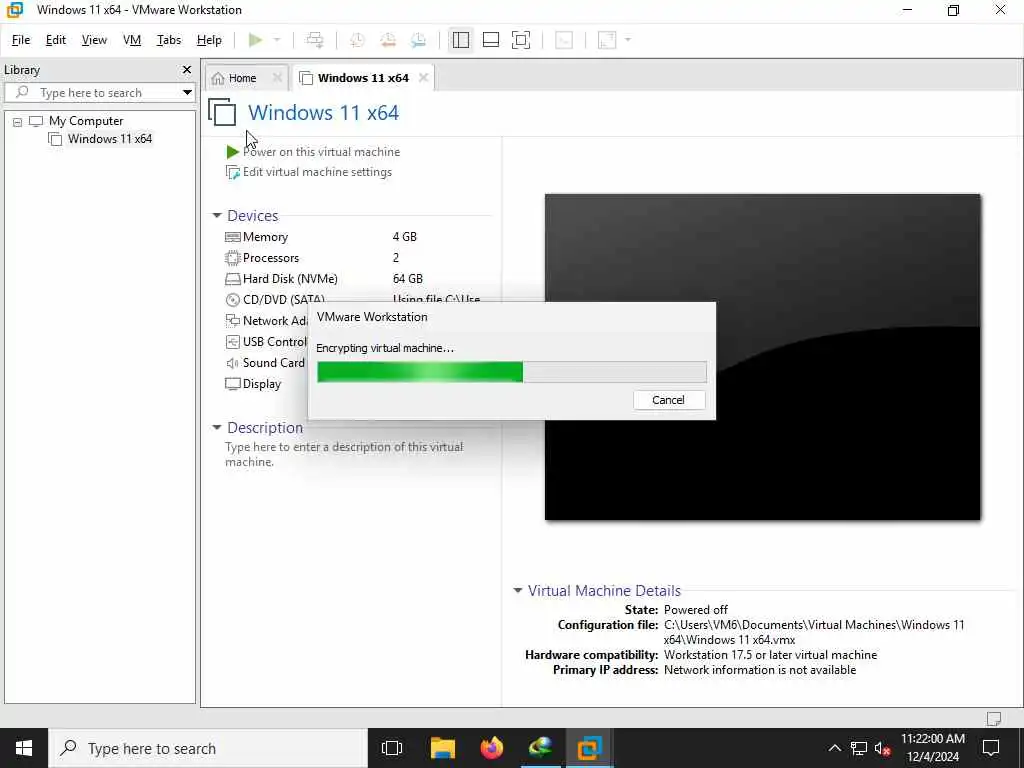Open the Snapshot Manager toolbar icon

point(419,40)
